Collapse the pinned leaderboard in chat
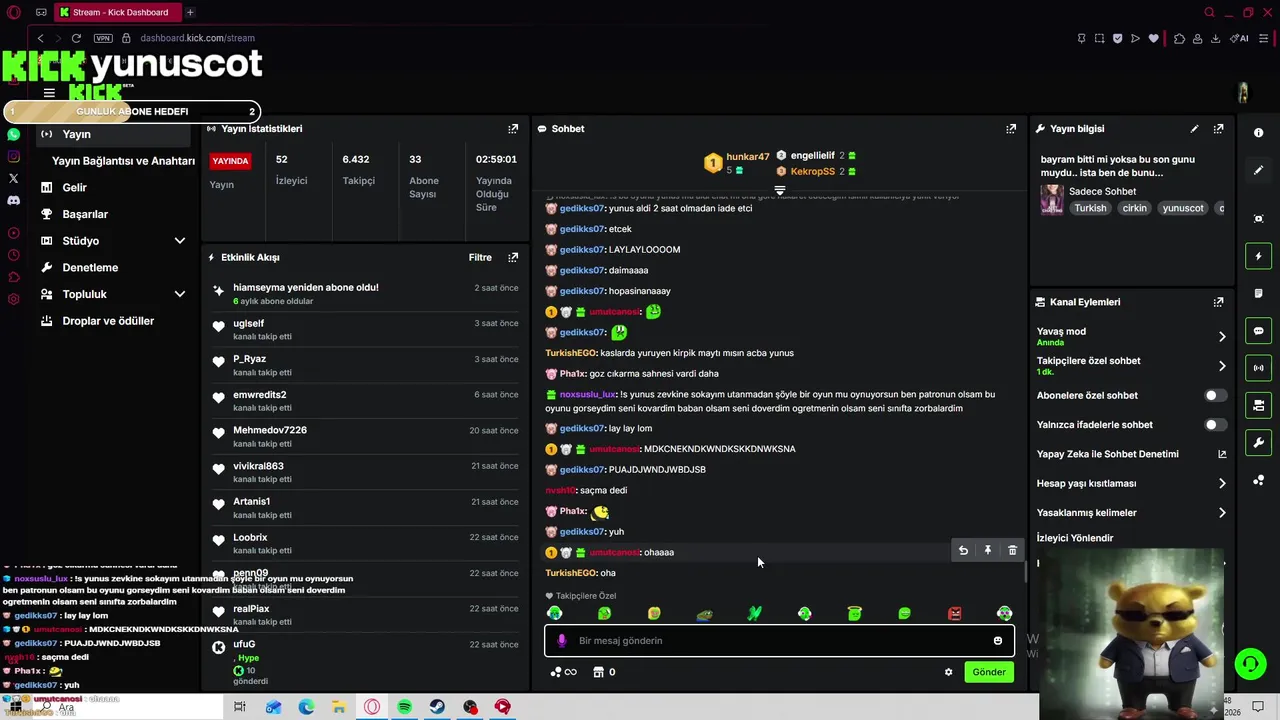1280x720 pixels. [x=780, y=189]
